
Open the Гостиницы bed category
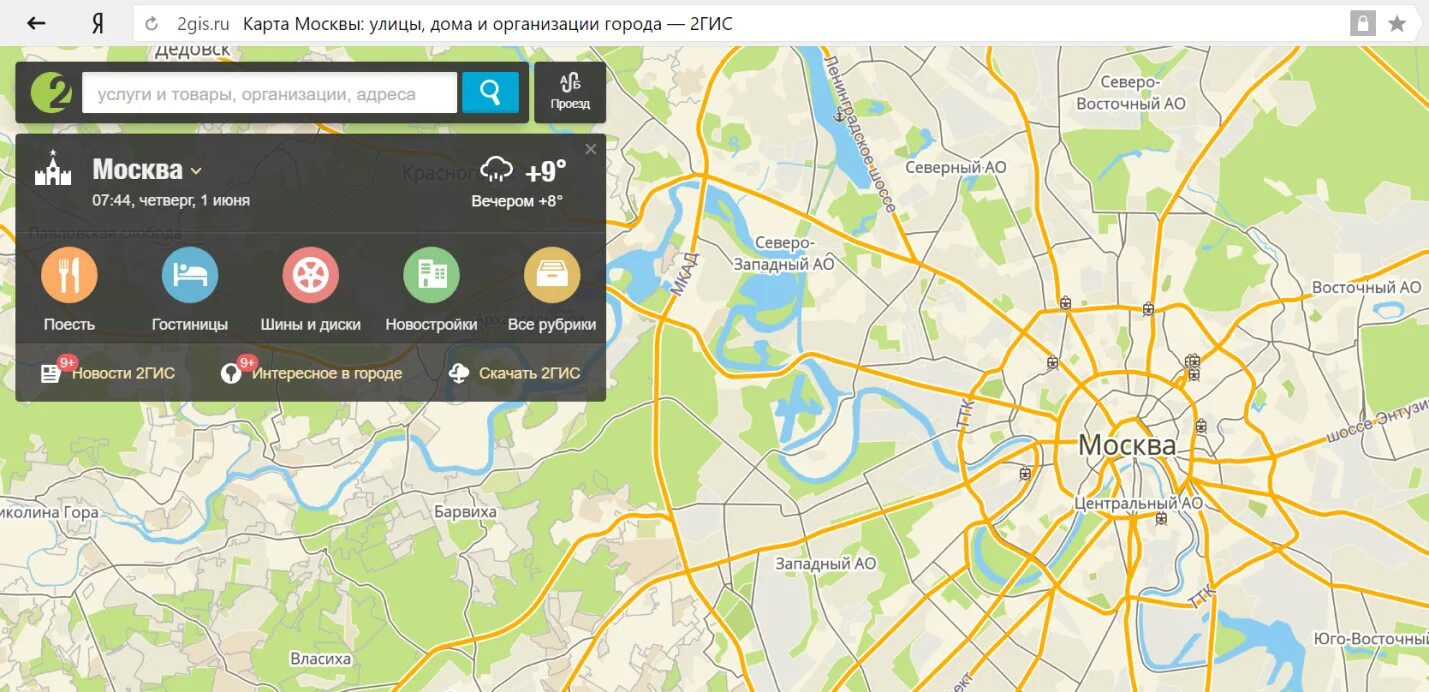[190, 275]
